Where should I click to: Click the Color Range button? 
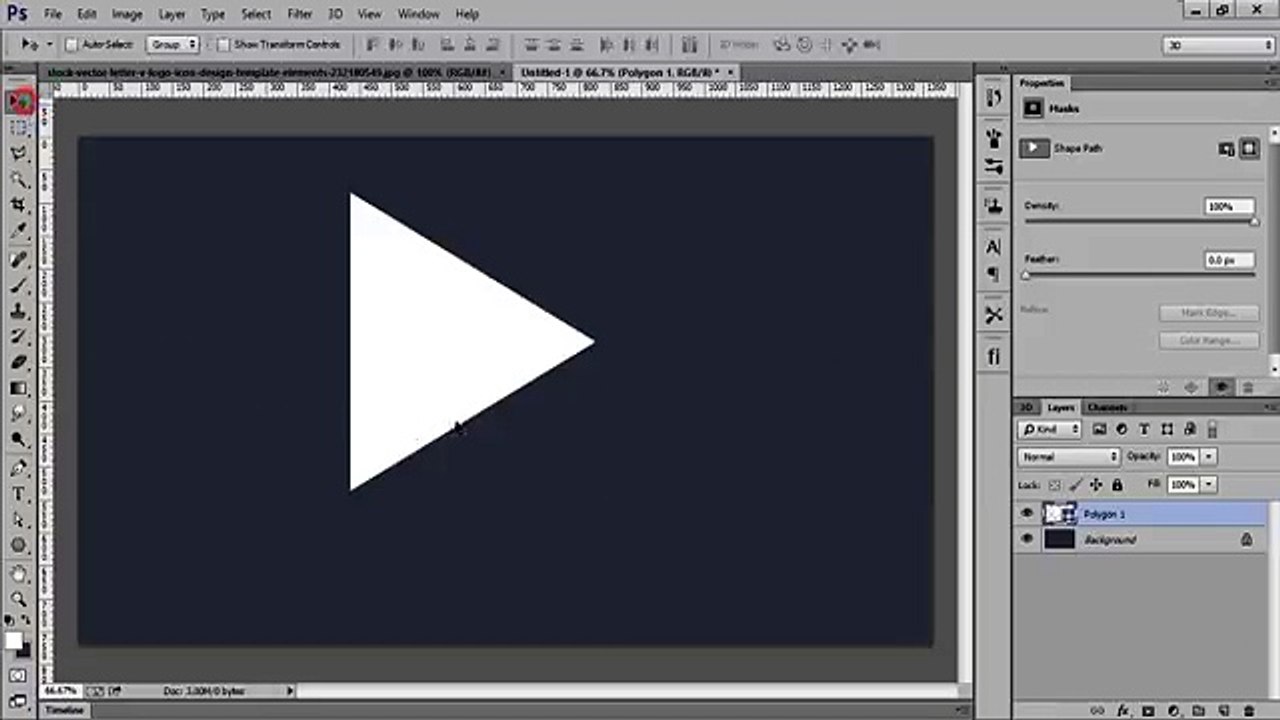[1208, 341]
